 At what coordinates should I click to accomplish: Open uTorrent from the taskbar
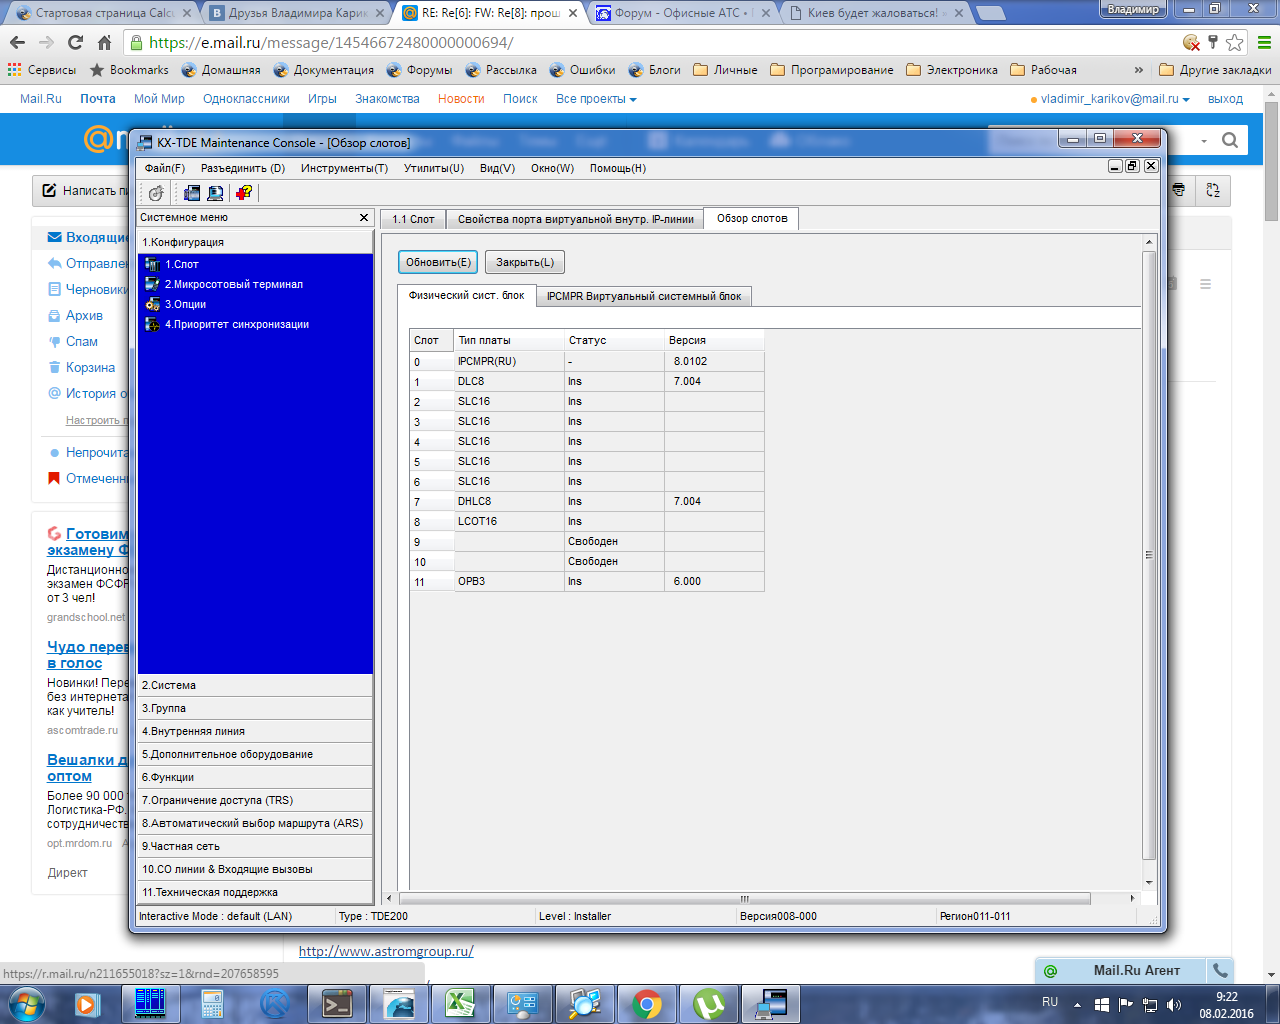coord(709,1003)
